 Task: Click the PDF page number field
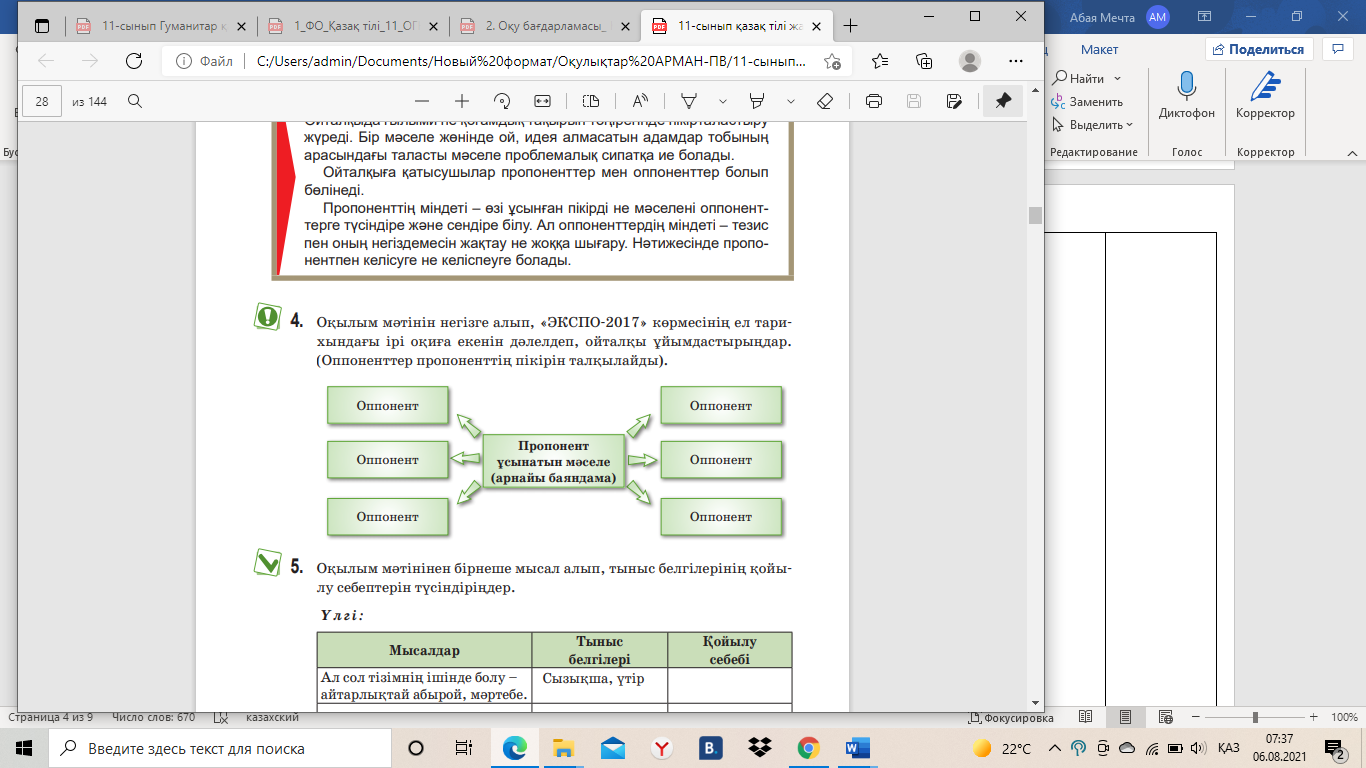(x=42, y=101)
